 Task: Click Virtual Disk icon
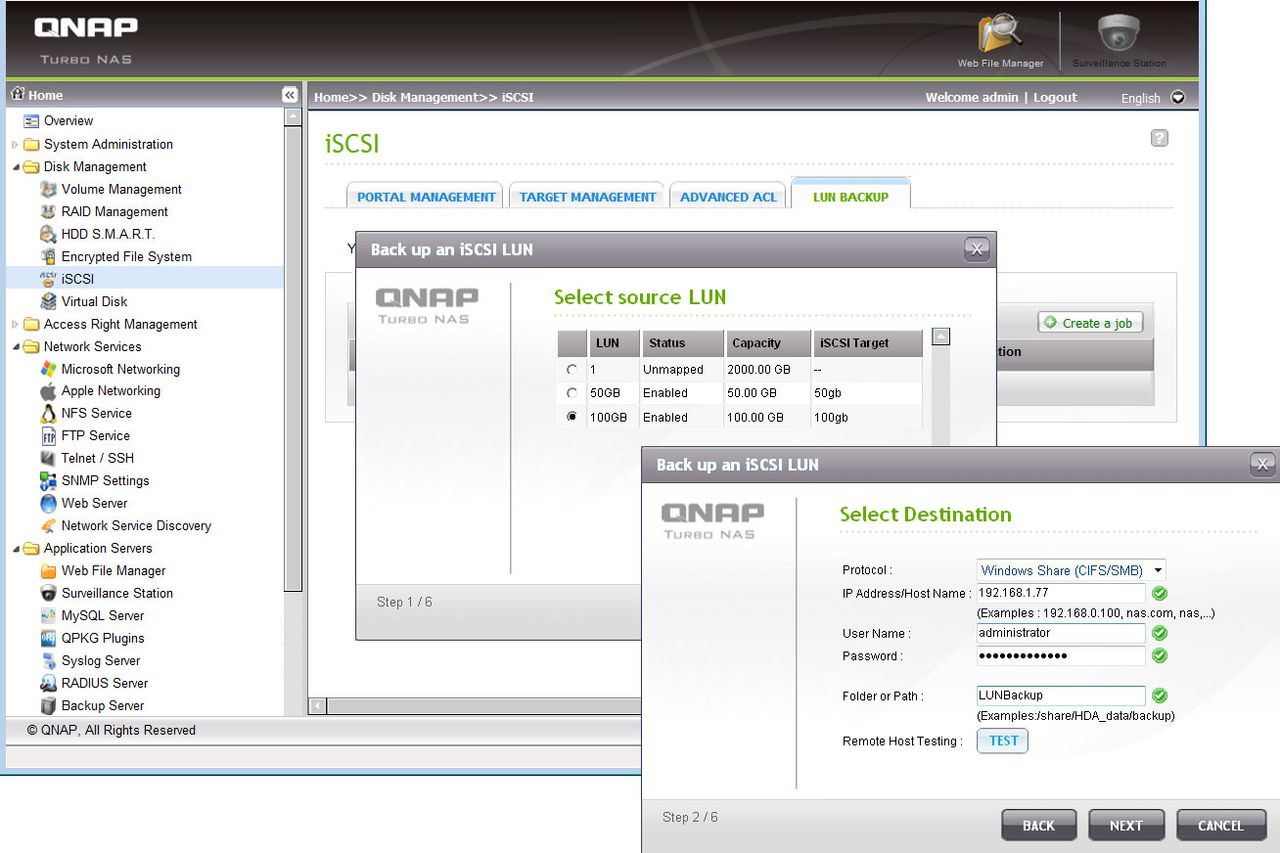pos(48,301)
